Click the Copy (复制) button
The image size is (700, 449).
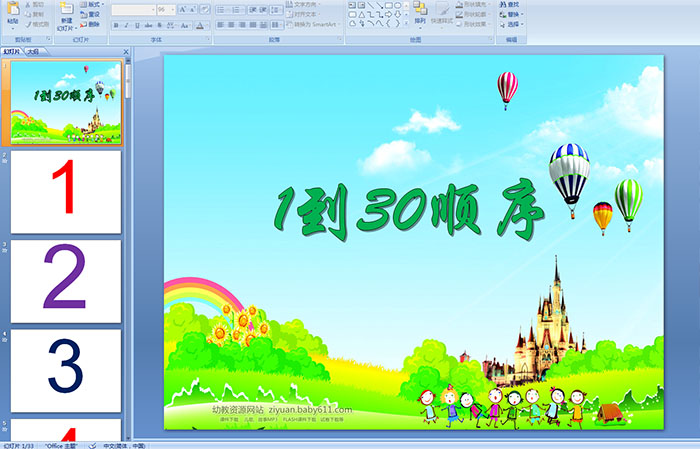point(34,14)
